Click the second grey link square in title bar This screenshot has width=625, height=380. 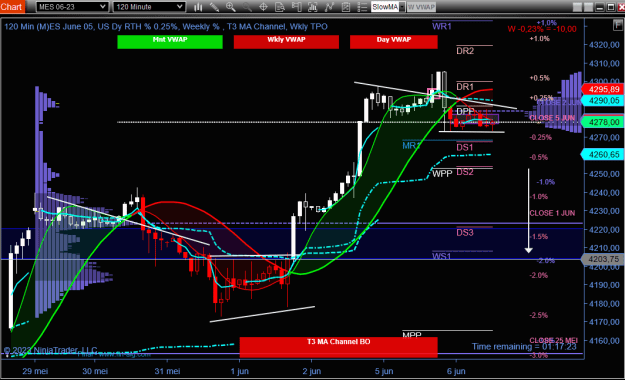(588, 7)
